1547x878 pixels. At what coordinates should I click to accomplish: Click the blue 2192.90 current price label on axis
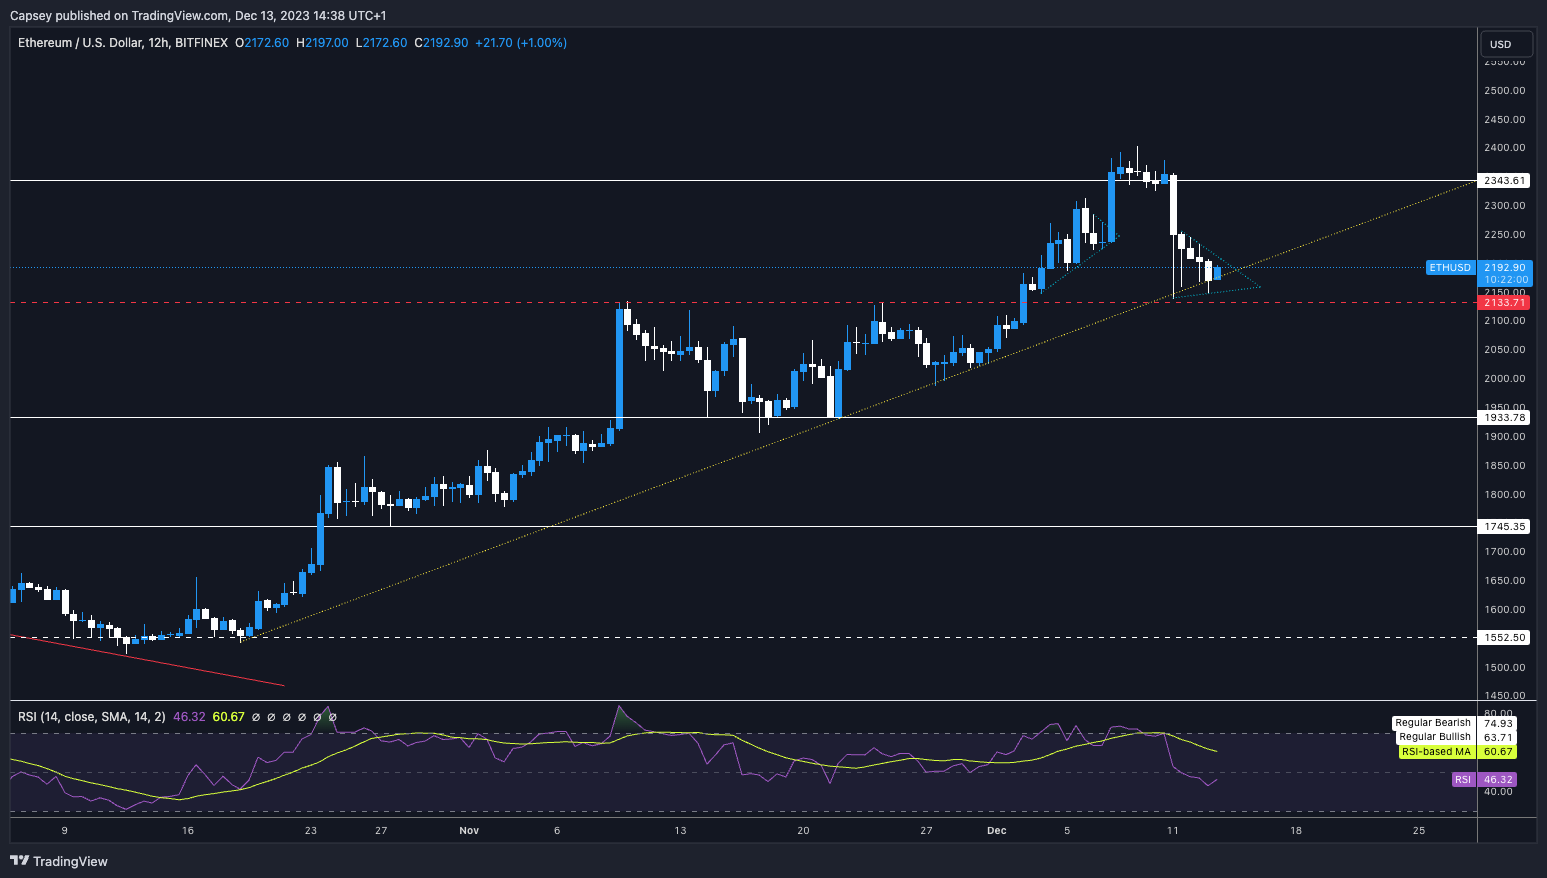click(1505, 268)
